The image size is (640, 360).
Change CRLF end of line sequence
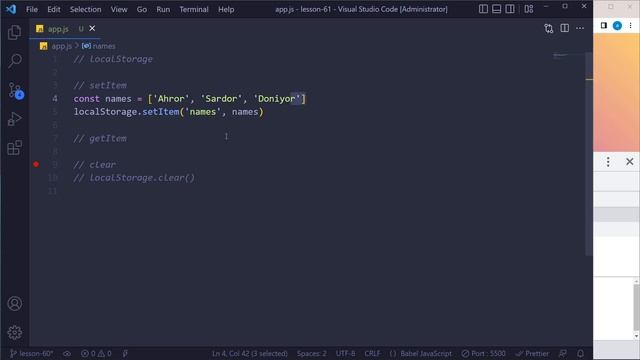[x=372, y=353]
